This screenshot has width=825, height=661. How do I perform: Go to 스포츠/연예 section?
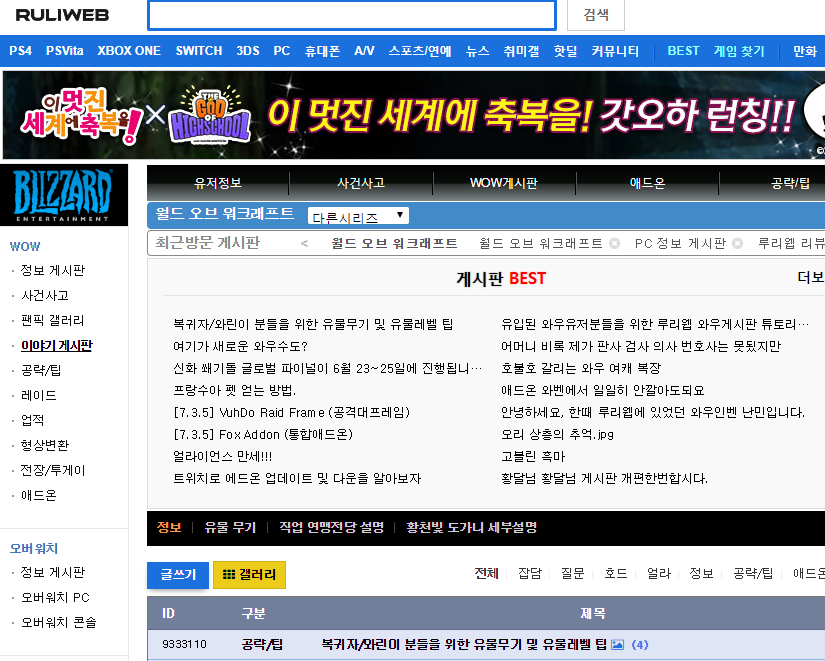(420, 51)
